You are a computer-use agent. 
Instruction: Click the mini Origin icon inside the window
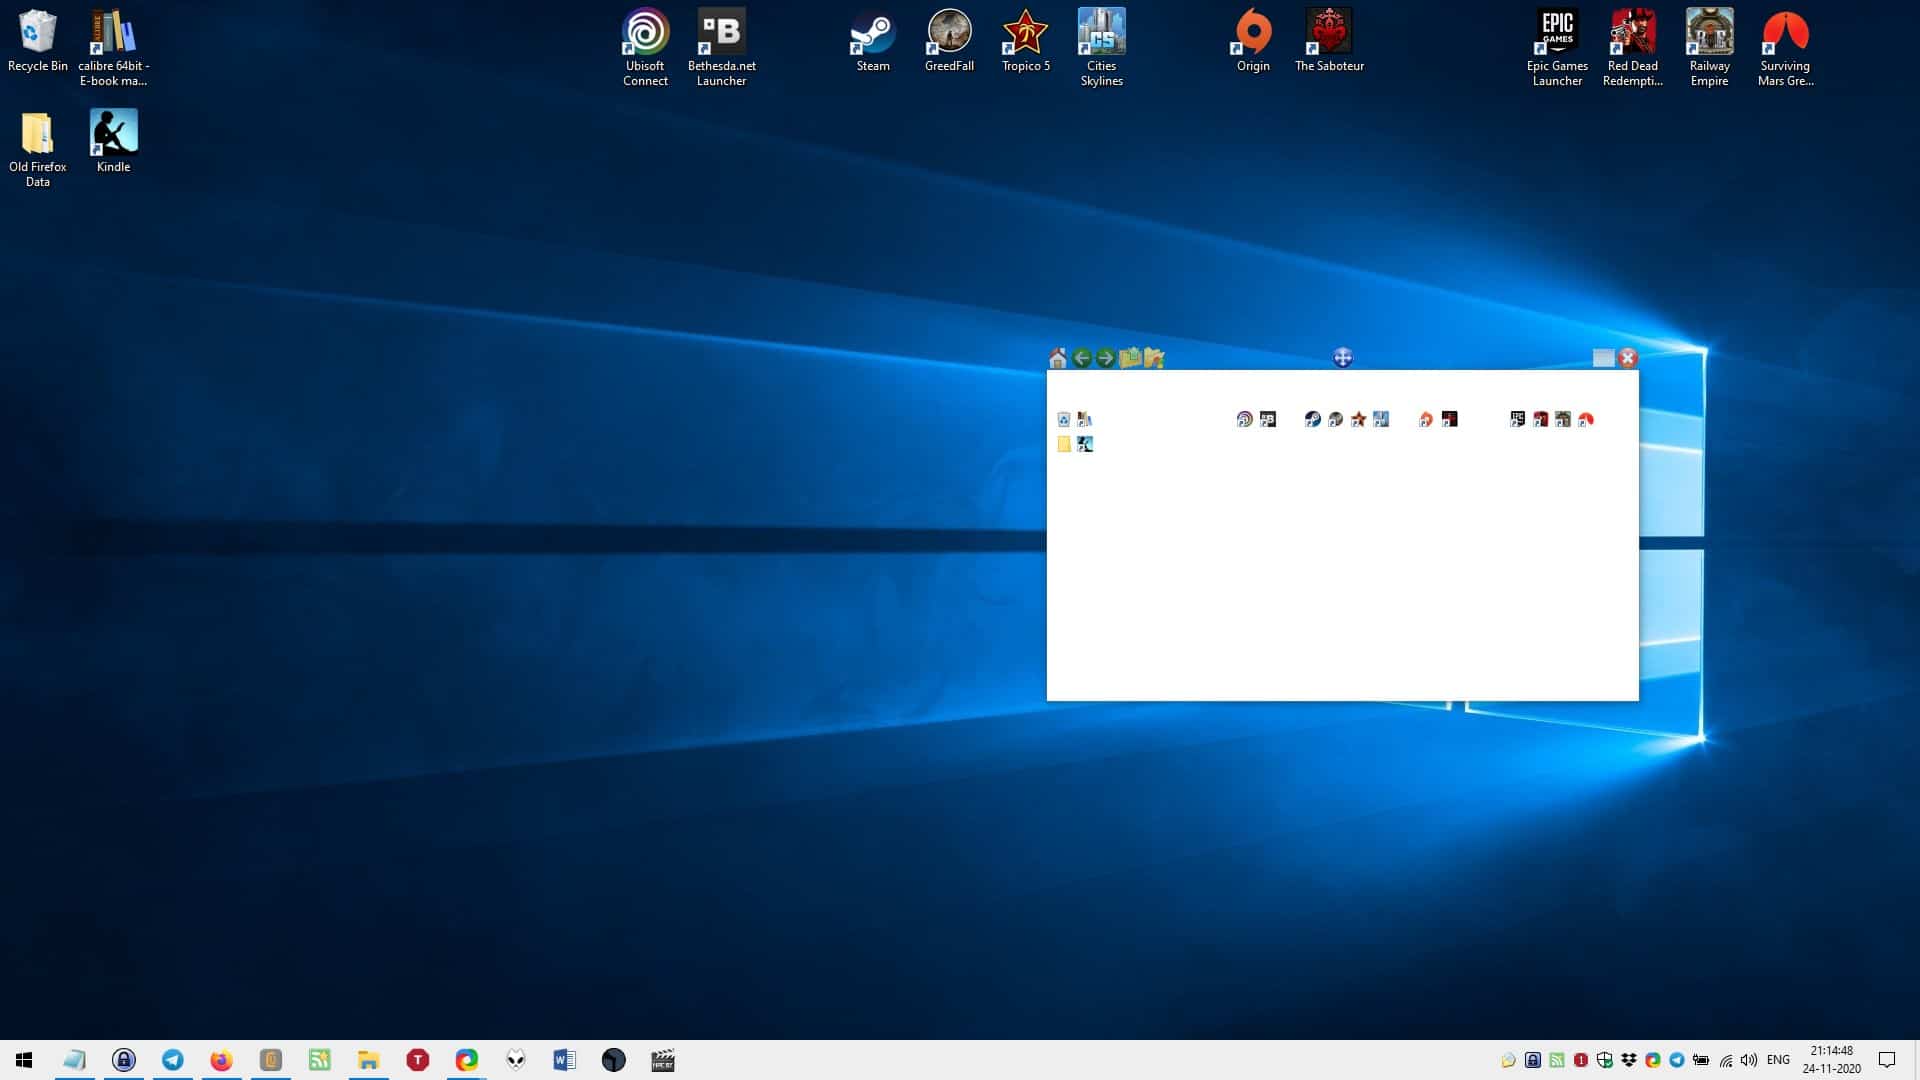[x=1426, y=420]
